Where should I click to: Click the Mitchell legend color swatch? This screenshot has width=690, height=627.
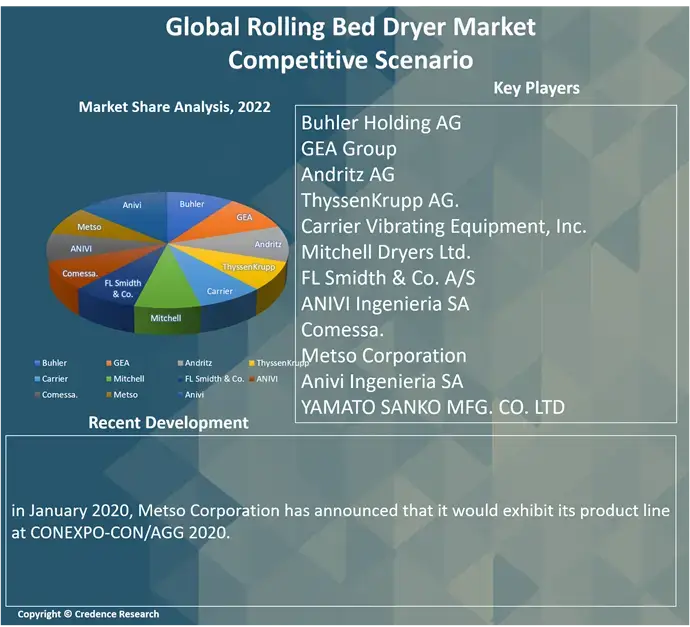point(107,379)
